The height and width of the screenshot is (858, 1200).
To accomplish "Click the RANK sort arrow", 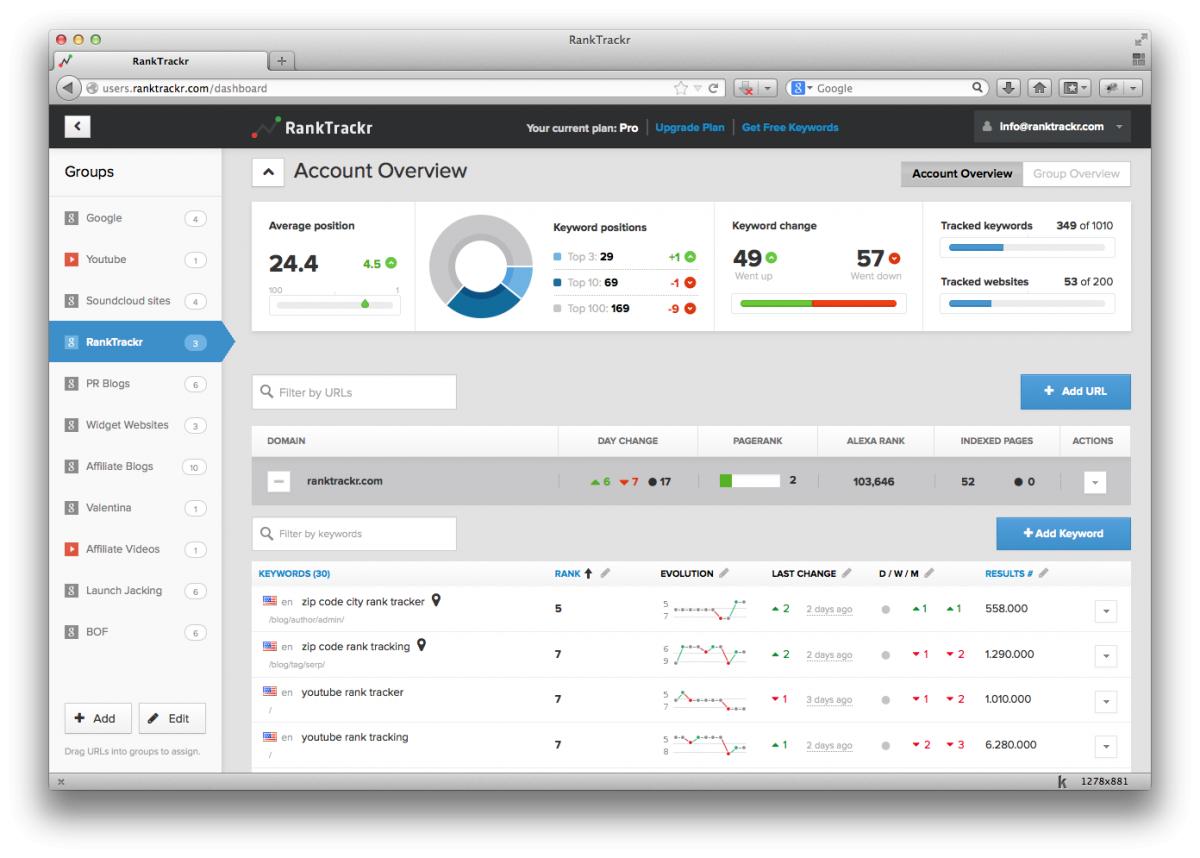I will pos(588,573).
